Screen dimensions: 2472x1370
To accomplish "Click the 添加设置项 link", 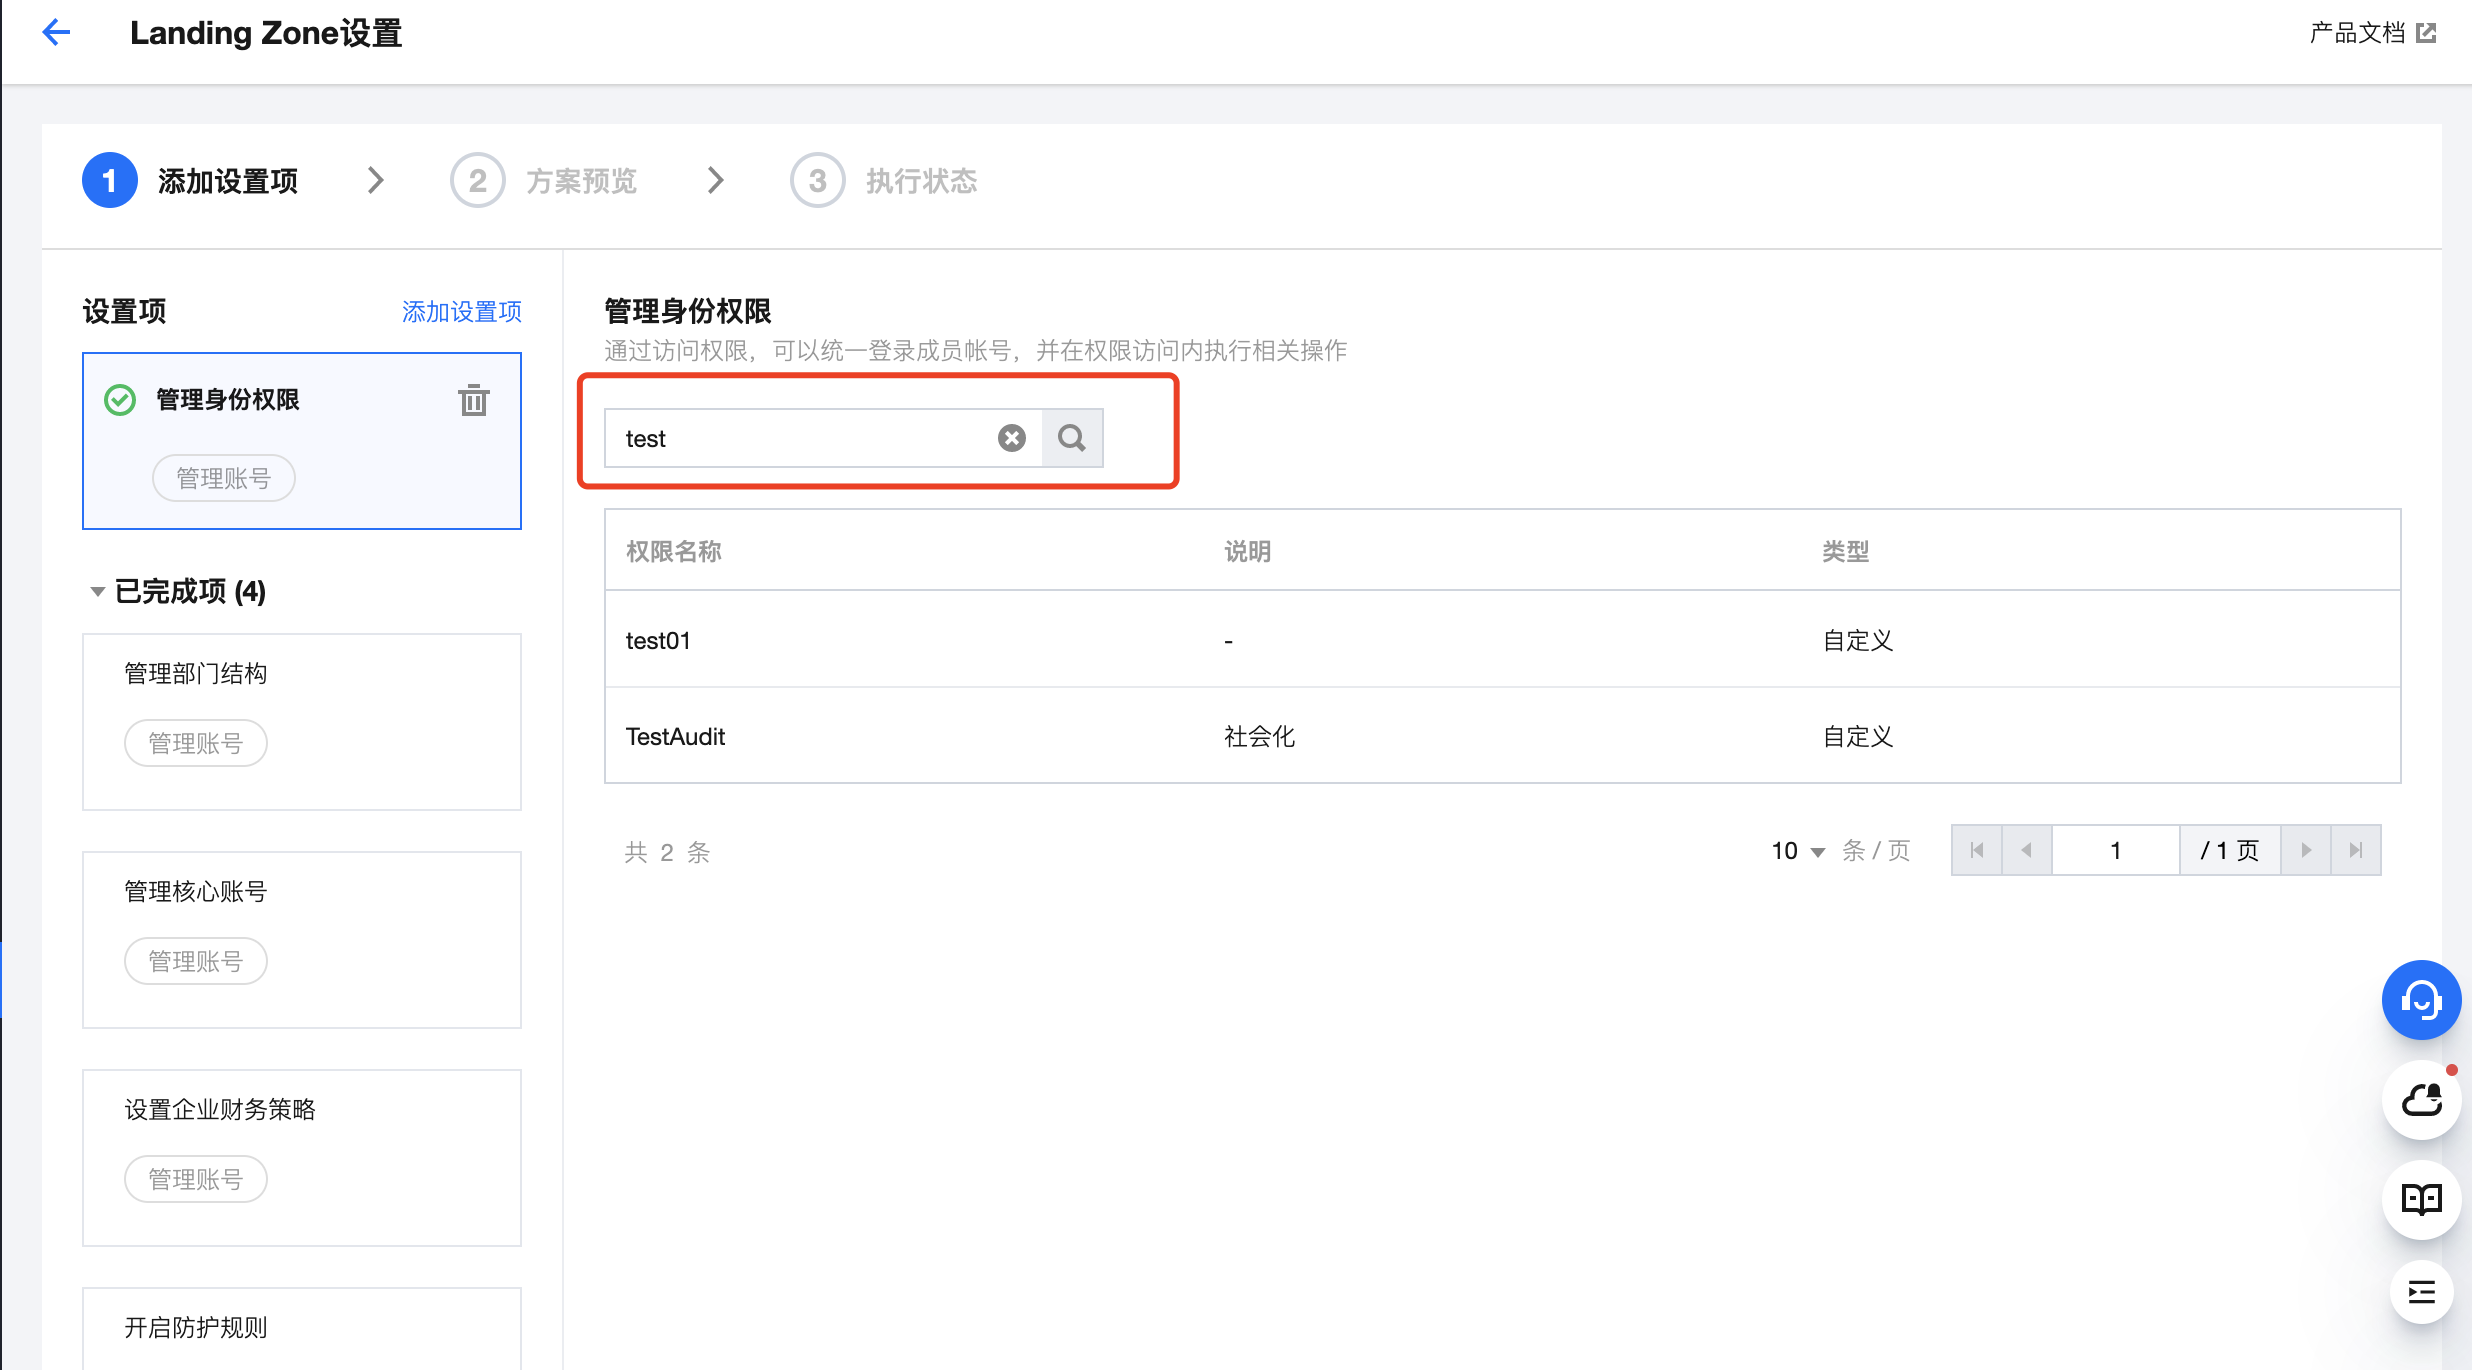I will pyautogui.click(x=461, y=312).
